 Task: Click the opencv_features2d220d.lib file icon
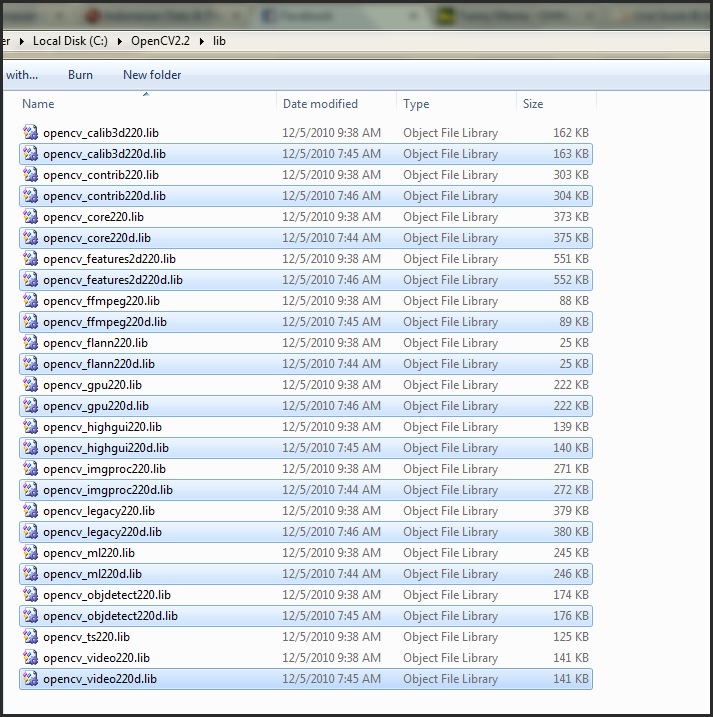point(31,280)
